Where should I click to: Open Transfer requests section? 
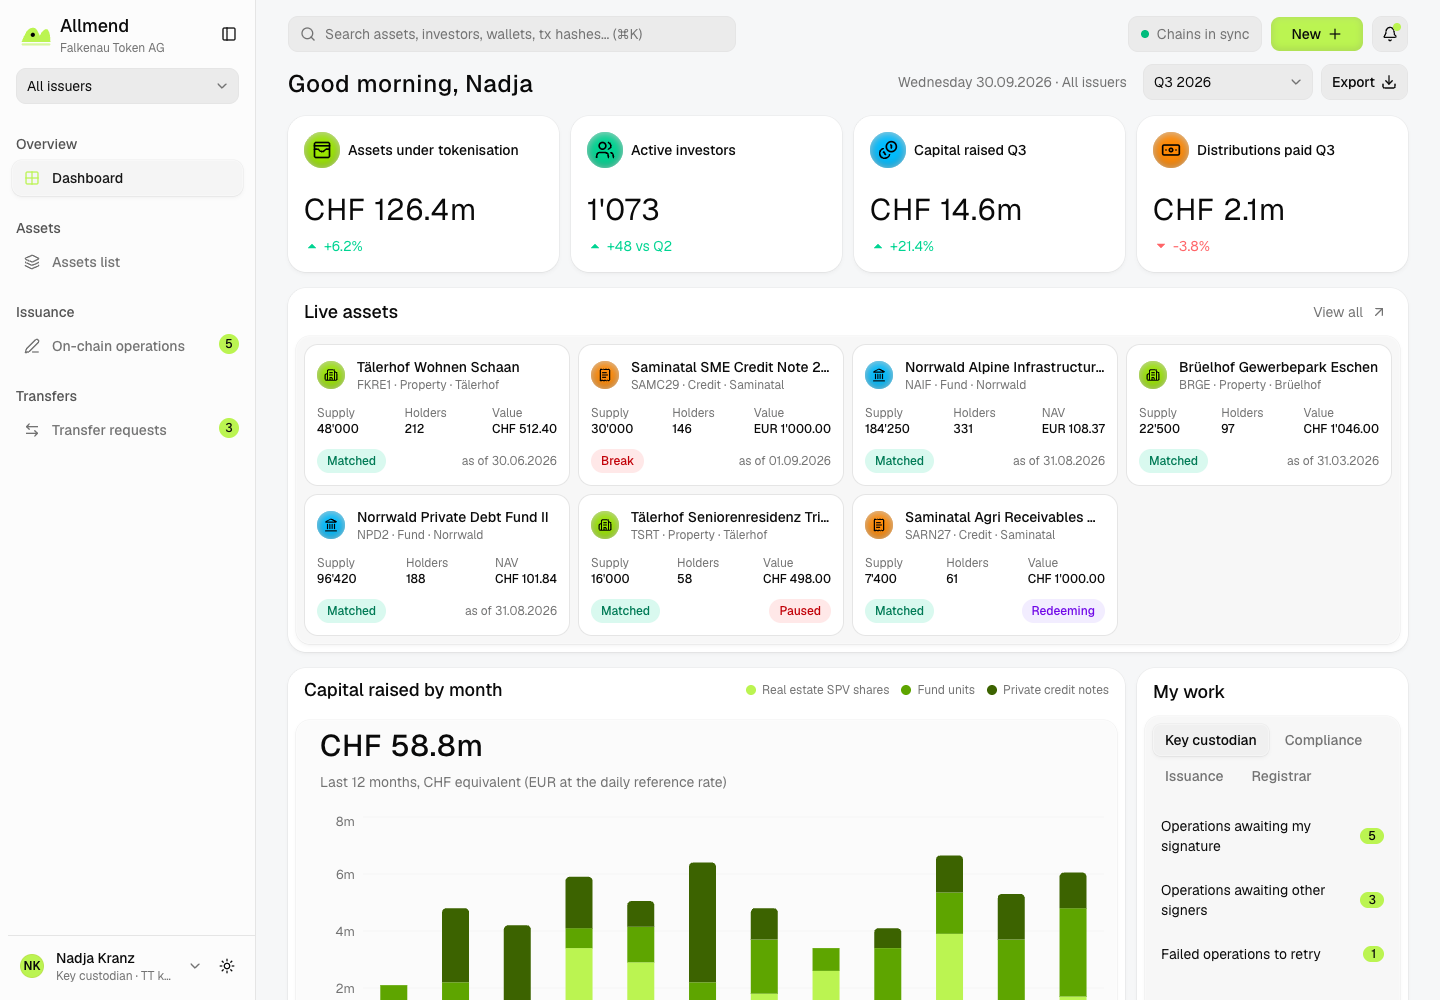(x=127, y=430)
